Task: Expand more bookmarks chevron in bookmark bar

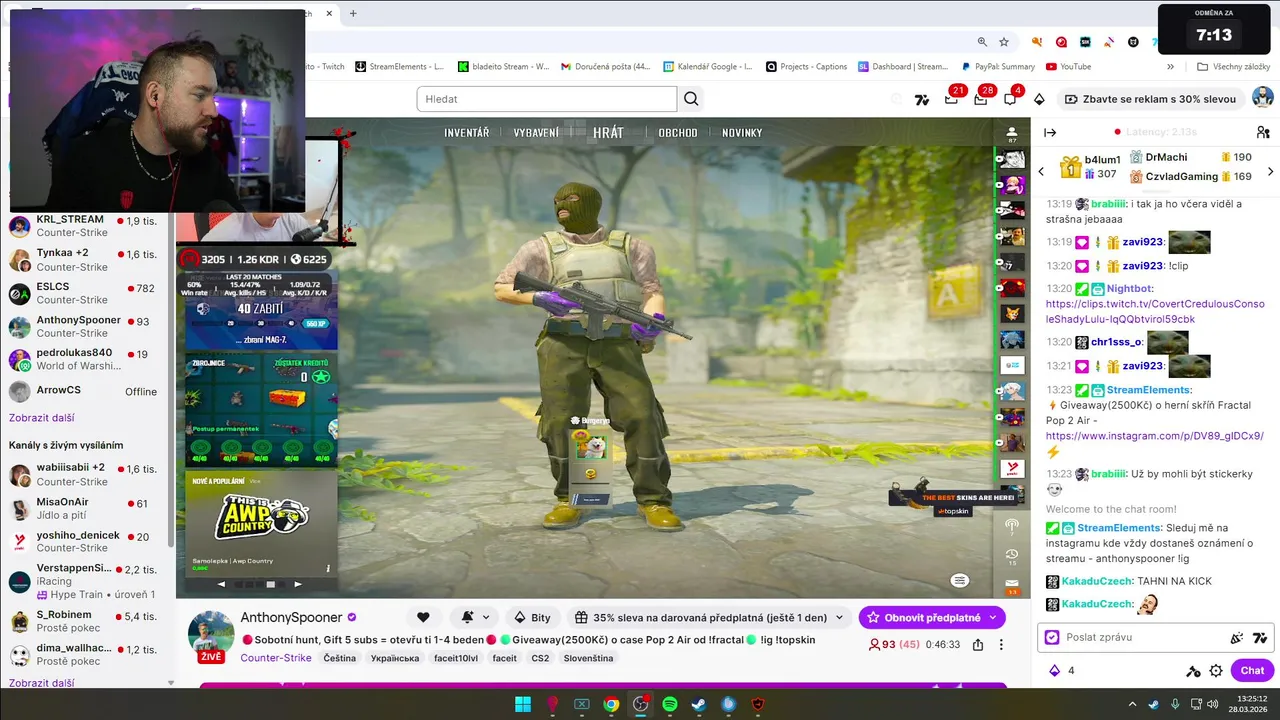Action: click(1170, 67)
